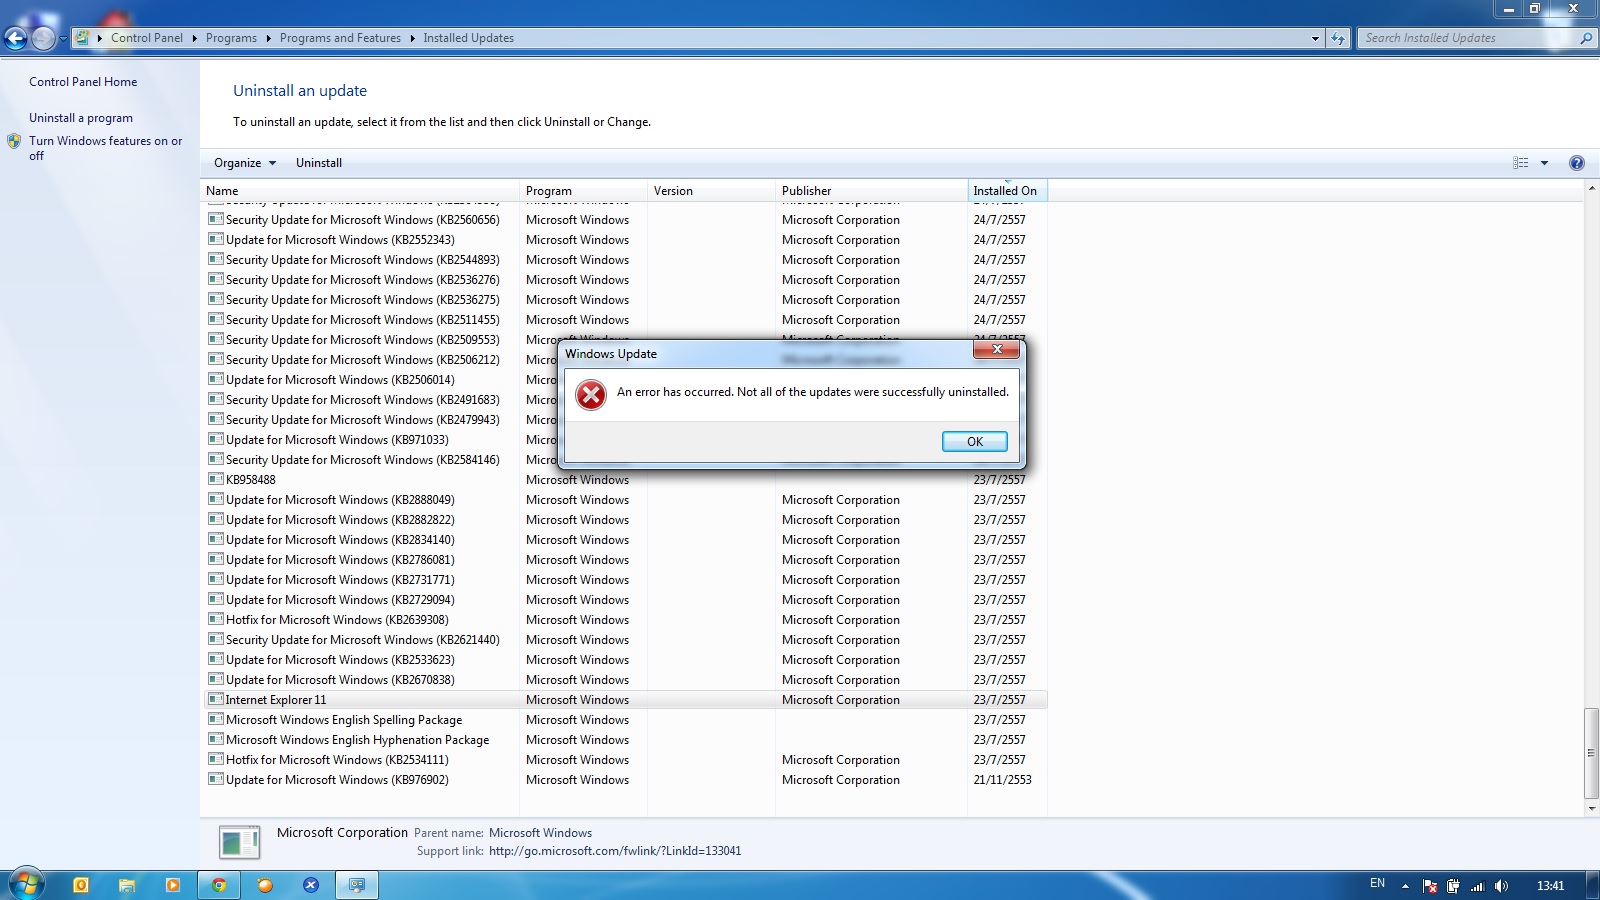Select Security Update KB2621440 row
This screenshot has width=1600, height=900.
(625, 640)
